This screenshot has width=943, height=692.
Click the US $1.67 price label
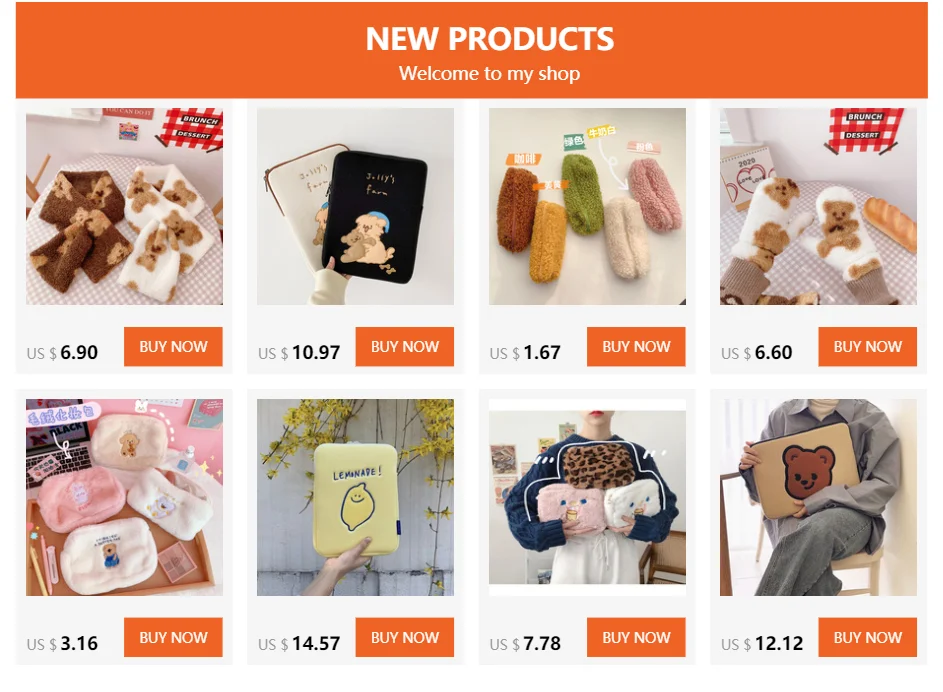[525, 353]
